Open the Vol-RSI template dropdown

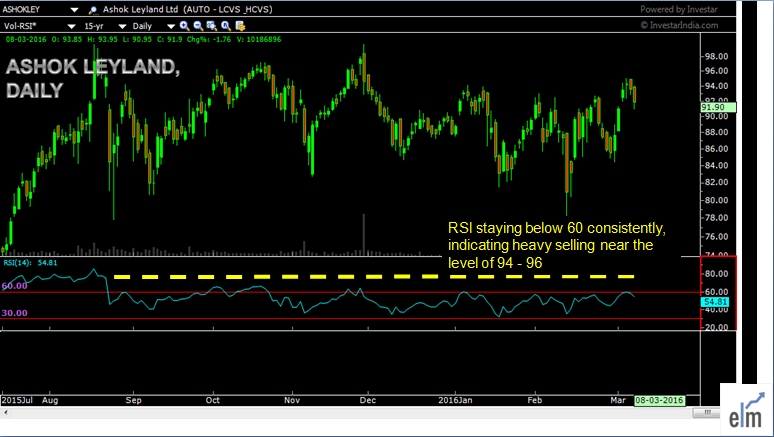click(x=71, y=26)
